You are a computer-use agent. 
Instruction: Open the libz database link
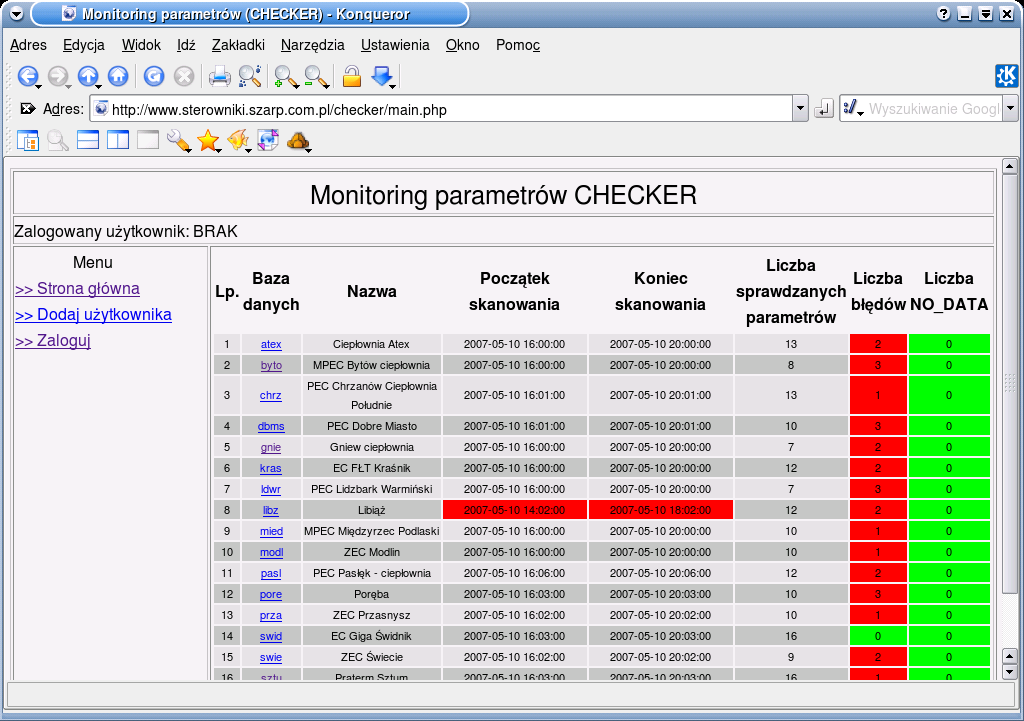pyautogui.click(x=270, y=510)
